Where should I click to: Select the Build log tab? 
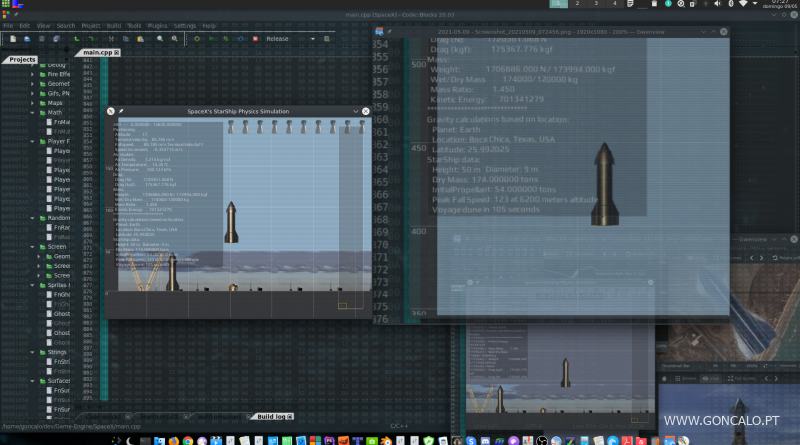click(x=271, y=416)
